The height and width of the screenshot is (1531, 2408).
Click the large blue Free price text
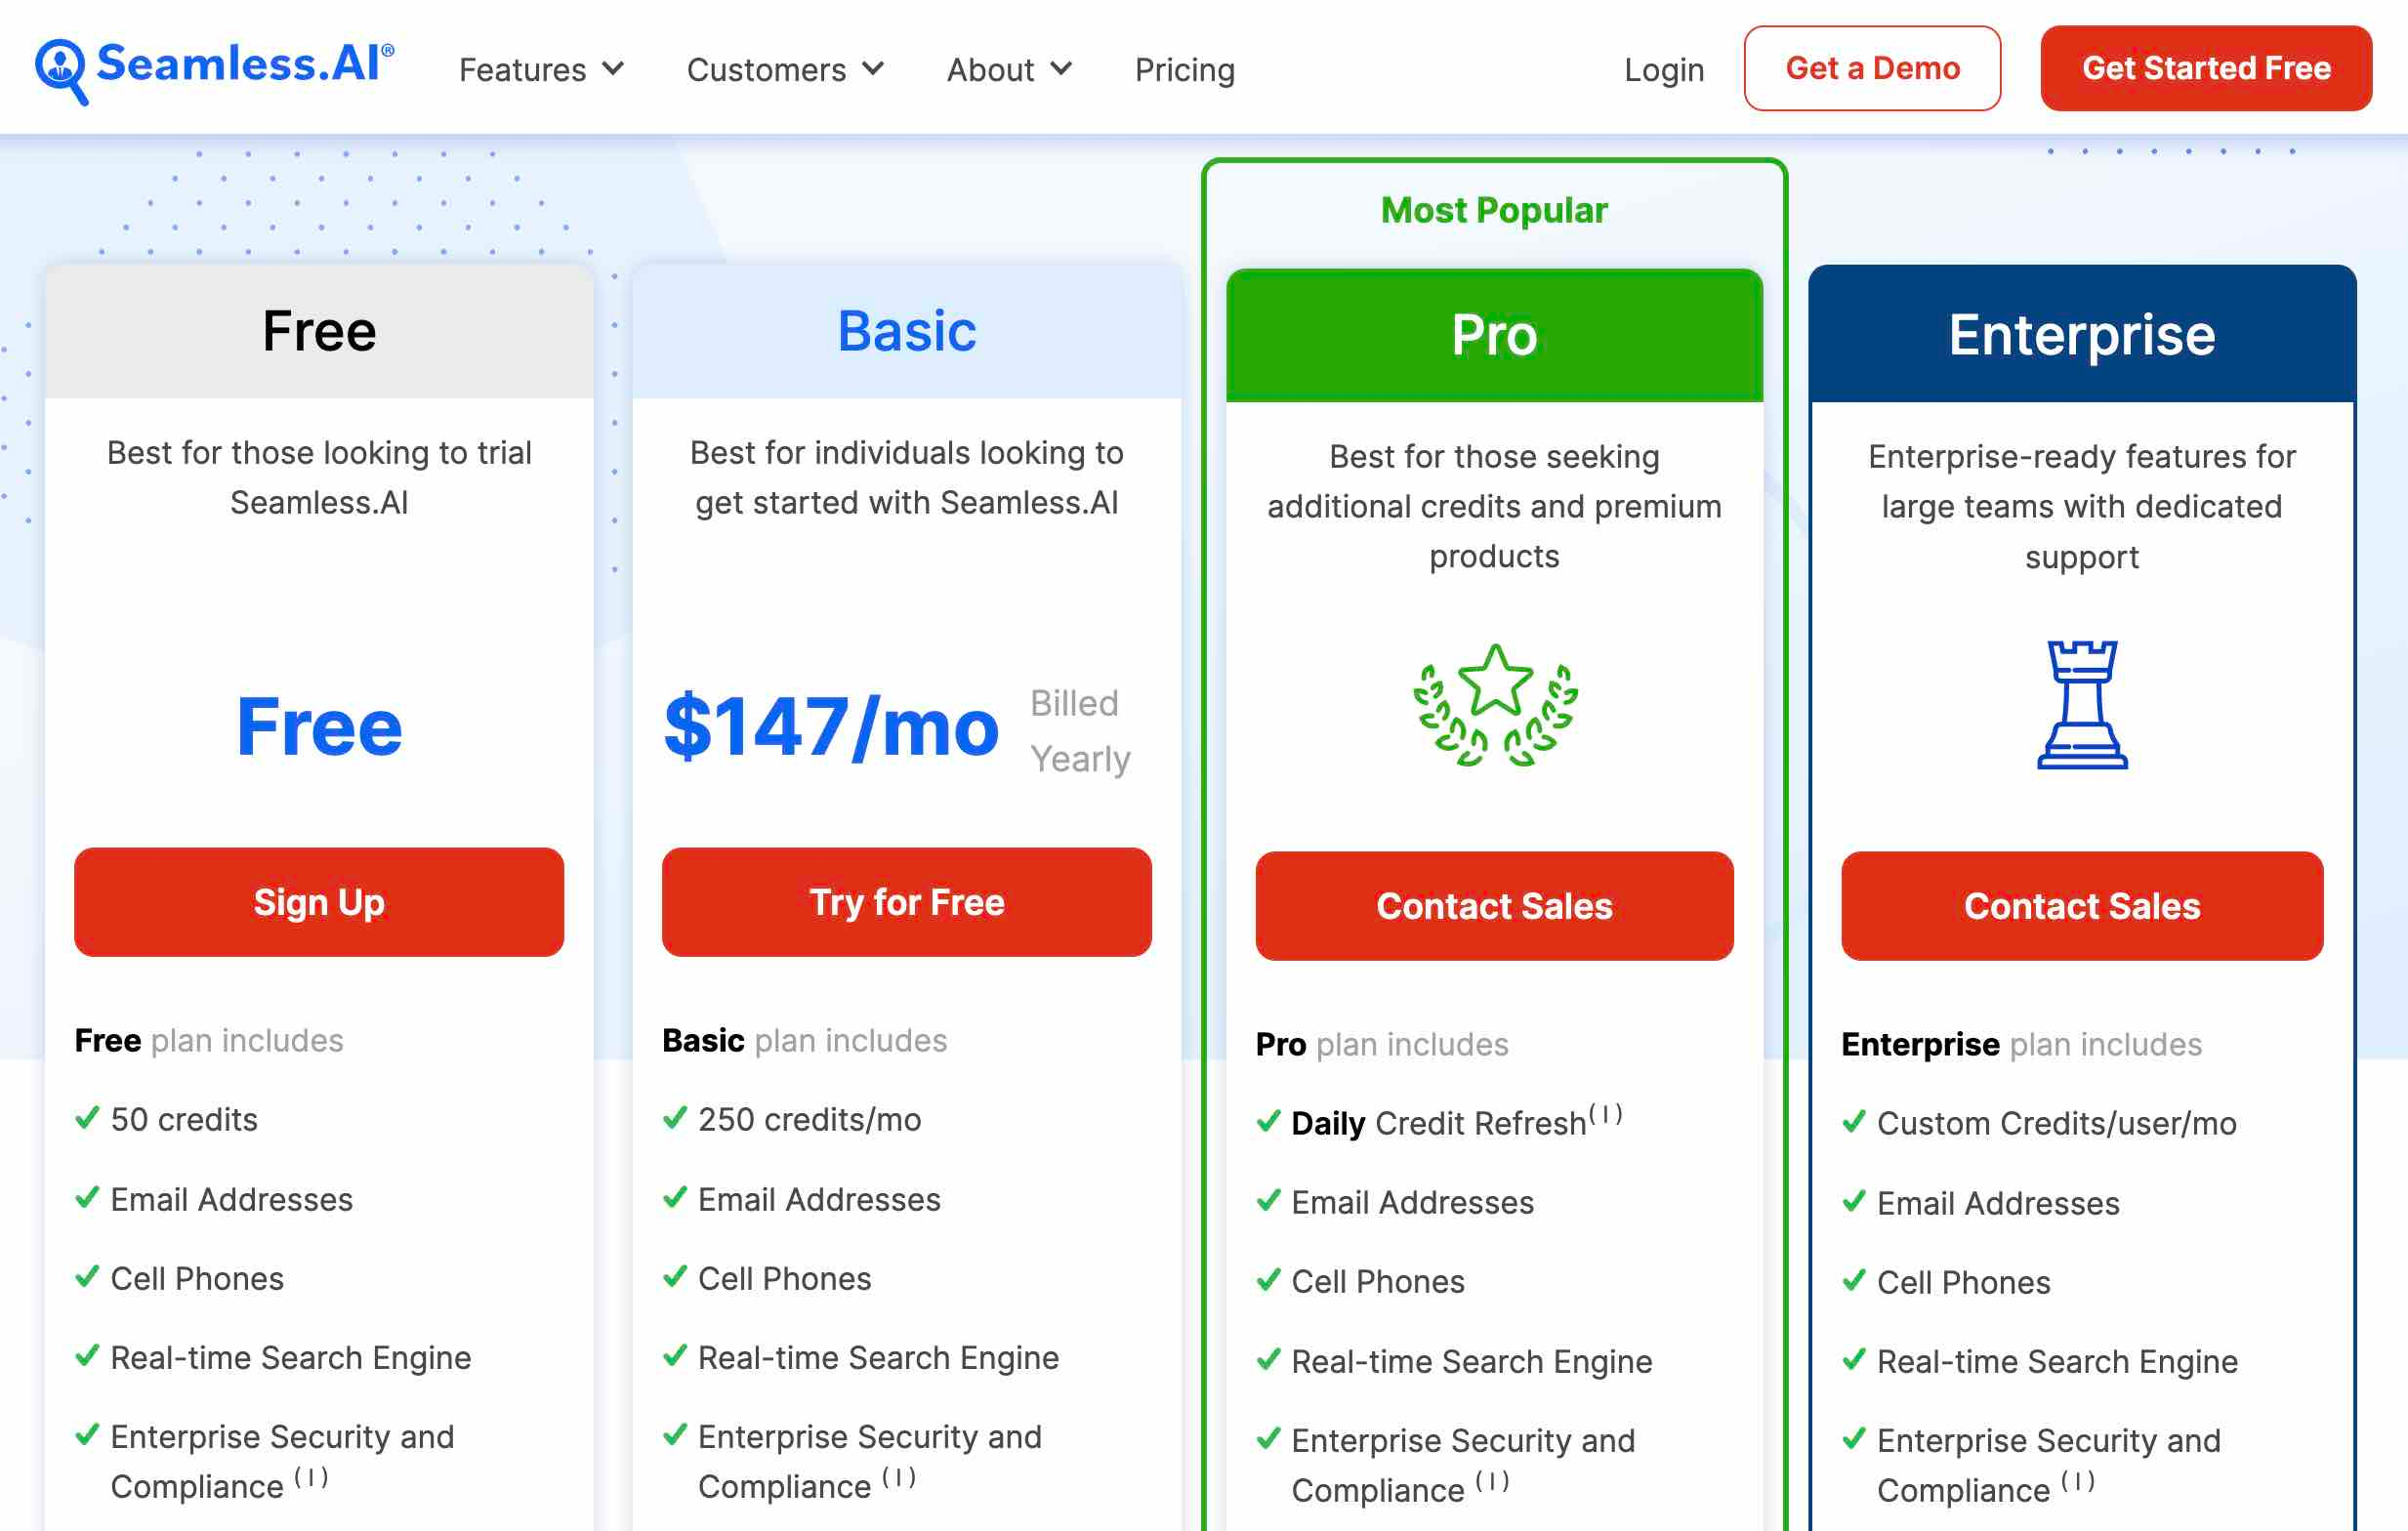(319, 727)
